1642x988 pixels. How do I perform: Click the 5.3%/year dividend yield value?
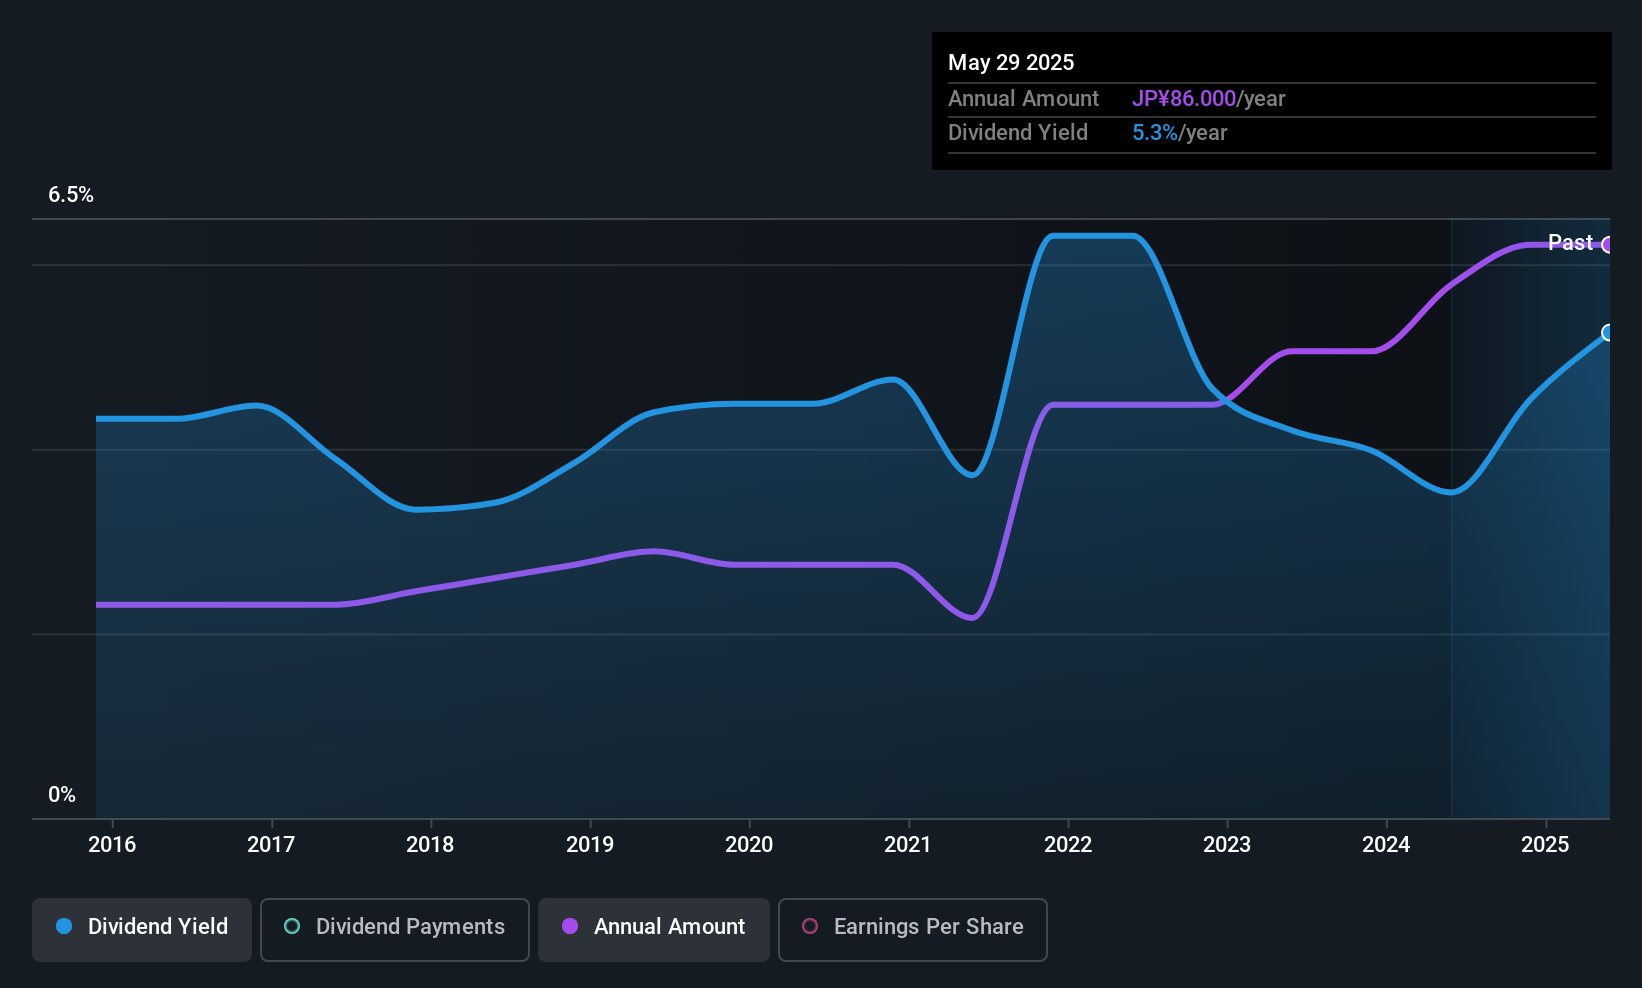[x=1179, y=133]
